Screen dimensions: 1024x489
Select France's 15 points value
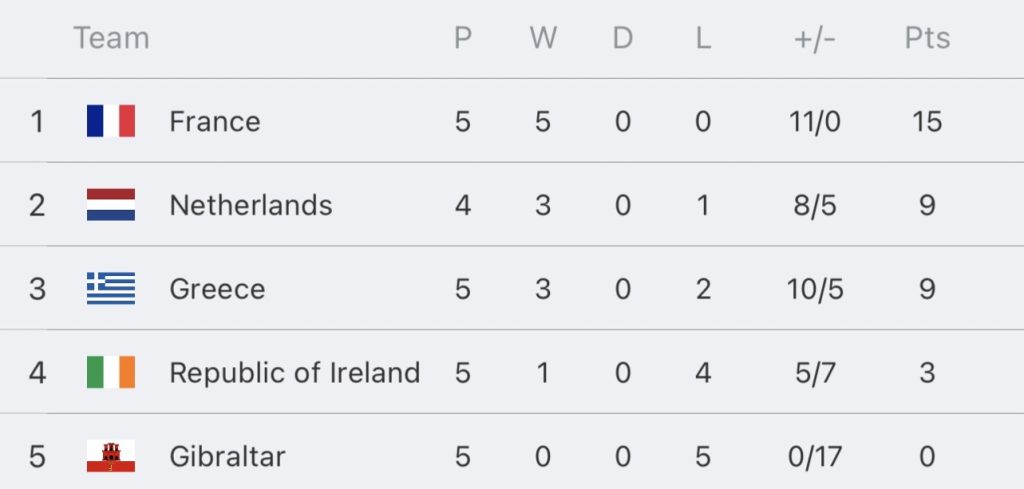927,121
